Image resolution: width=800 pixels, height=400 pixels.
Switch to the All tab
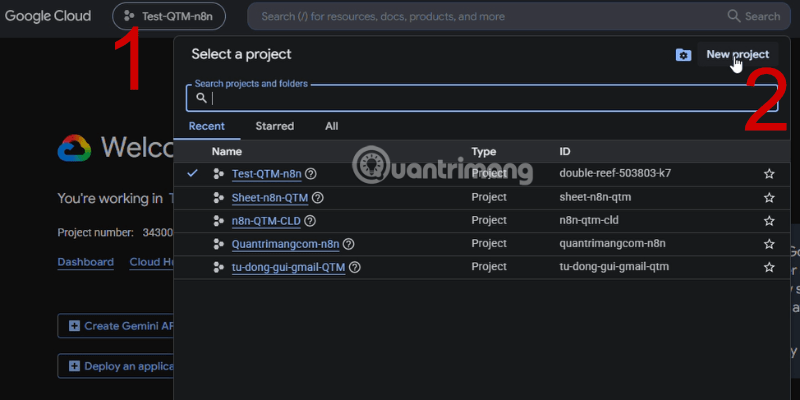click(x=332, y=126)
